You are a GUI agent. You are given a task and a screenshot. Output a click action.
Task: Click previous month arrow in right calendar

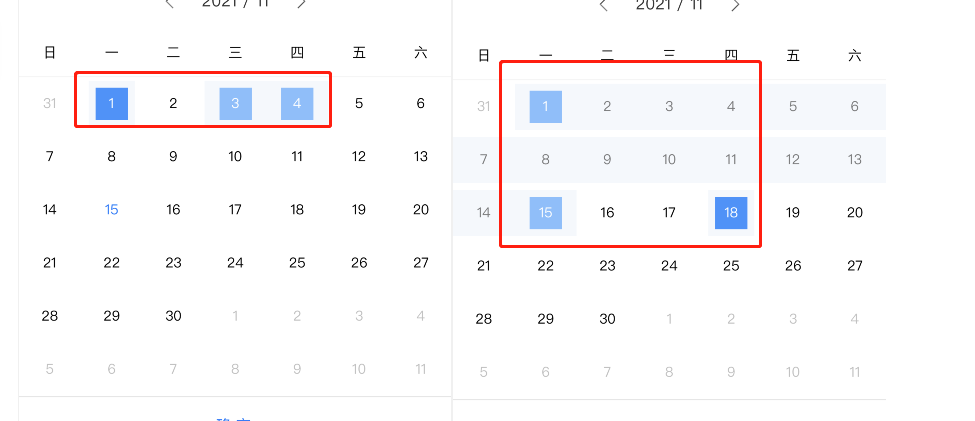[x=603, y=5]
